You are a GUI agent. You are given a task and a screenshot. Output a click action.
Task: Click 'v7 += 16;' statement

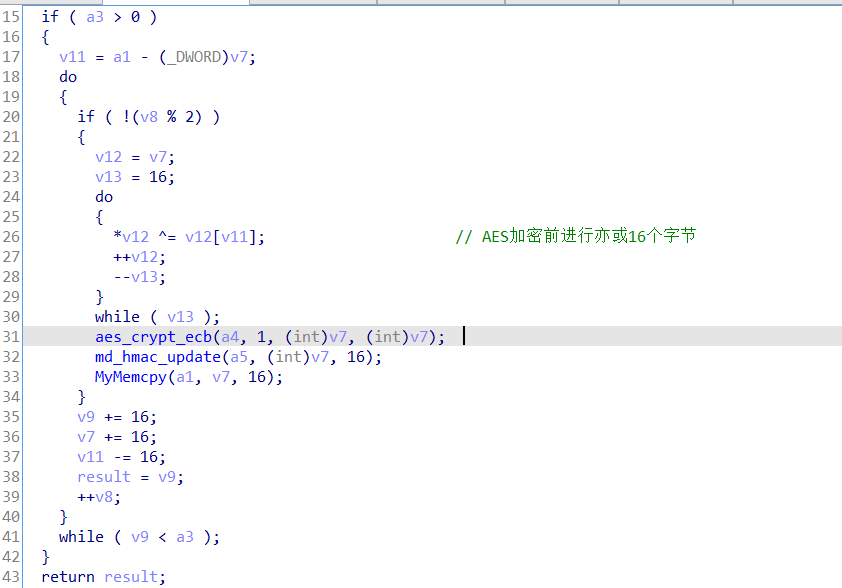click(117, 437)
